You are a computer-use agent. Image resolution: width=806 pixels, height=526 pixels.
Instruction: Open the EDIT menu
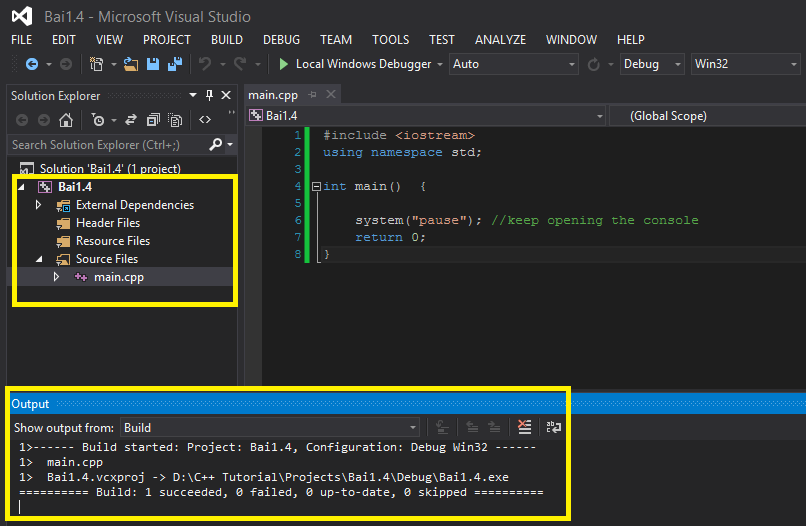tap(64, 40)
